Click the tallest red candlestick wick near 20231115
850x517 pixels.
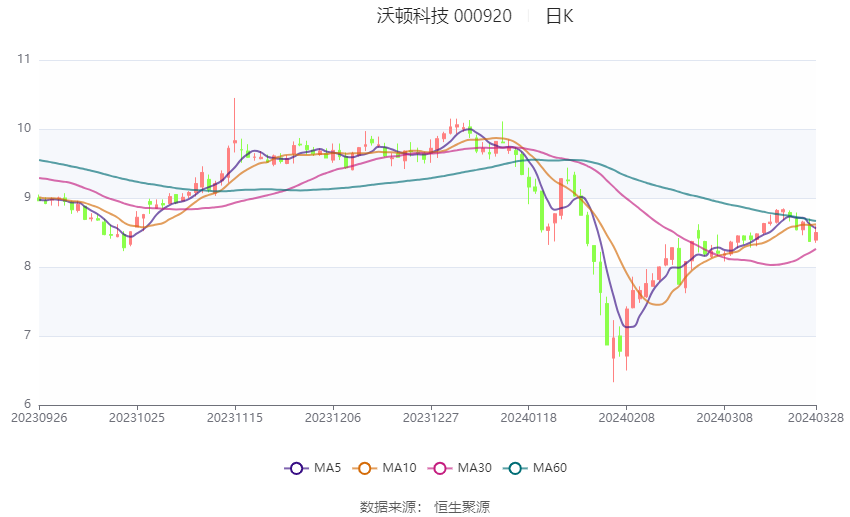[235, 125]
